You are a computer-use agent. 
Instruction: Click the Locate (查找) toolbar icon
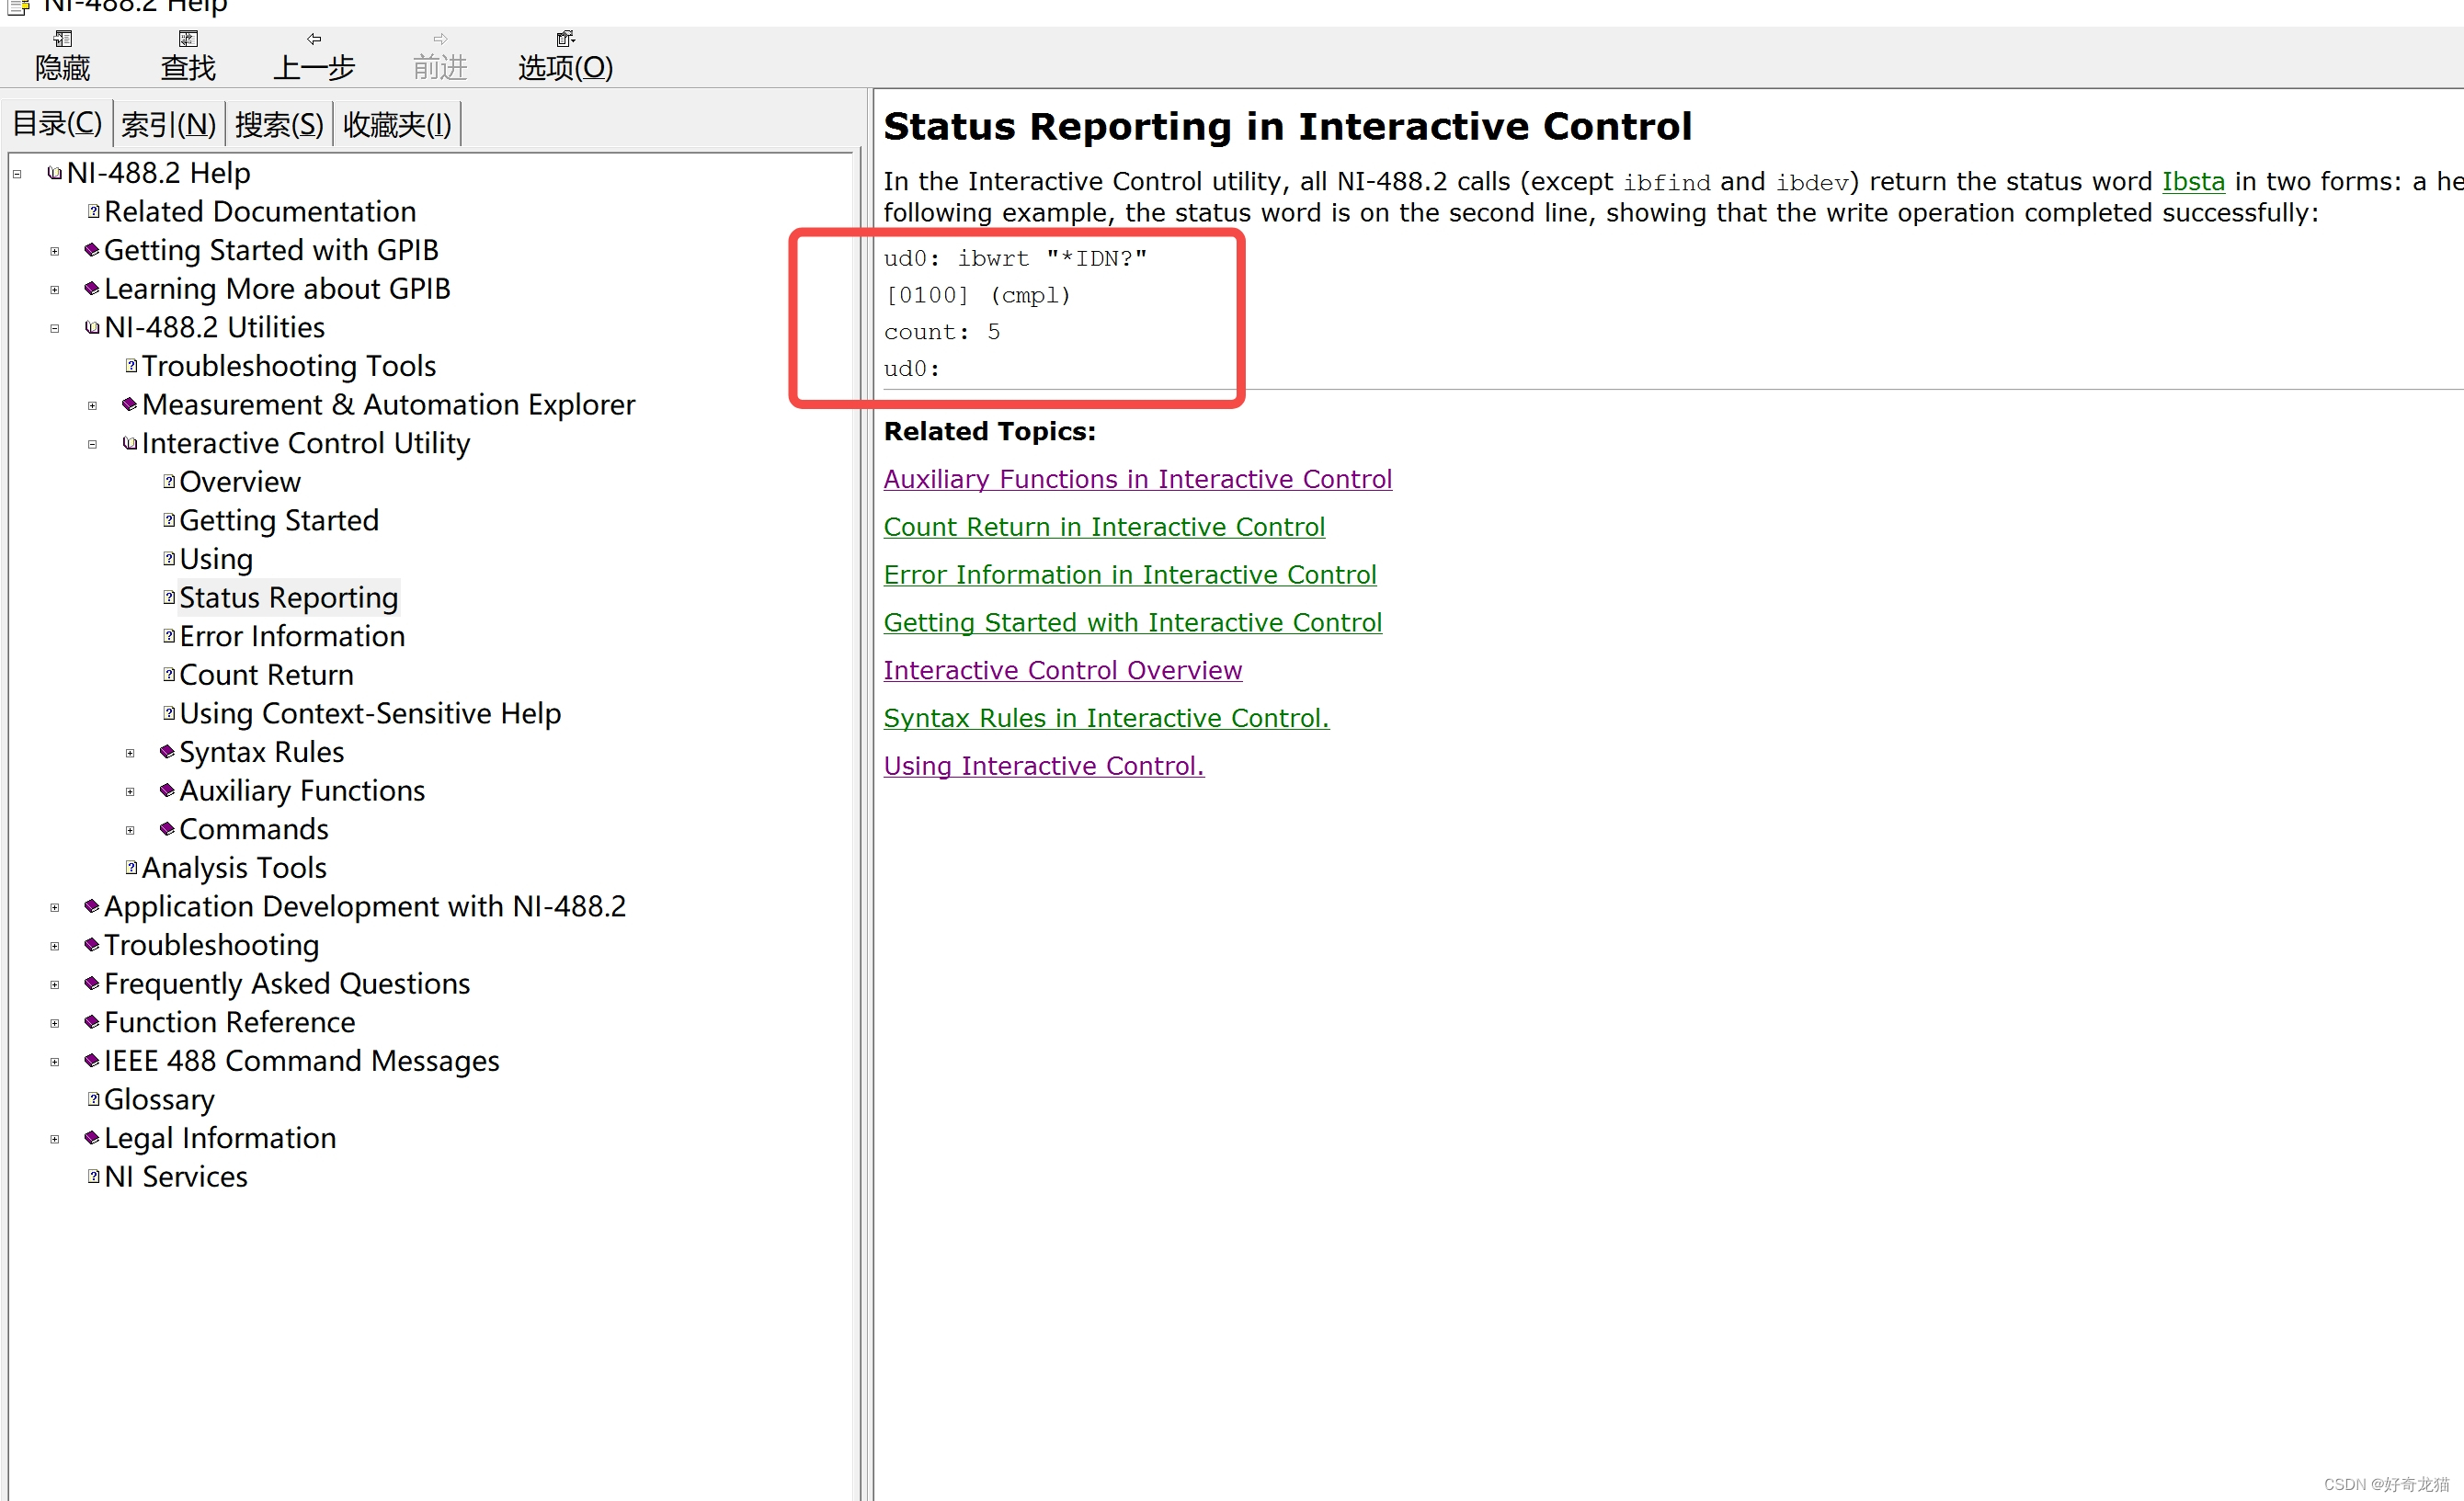[188, 40]
